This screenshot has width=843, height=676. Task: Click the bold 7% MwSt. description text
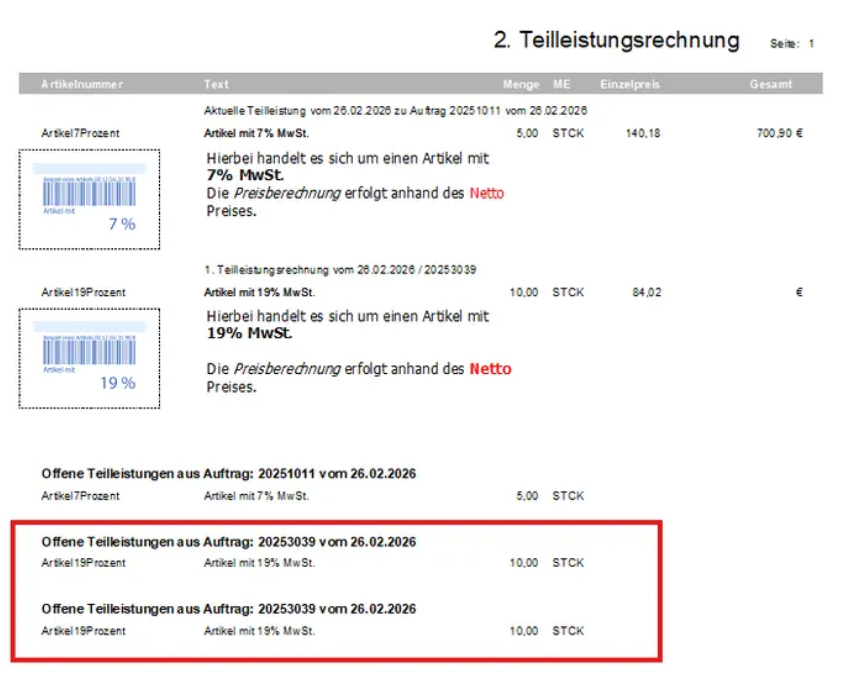coord(242,175)
